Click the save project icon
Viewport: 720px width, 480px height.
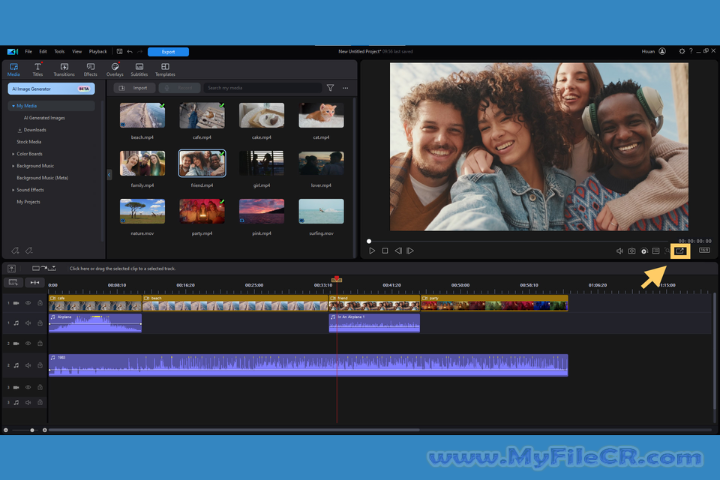click(119, 51)
